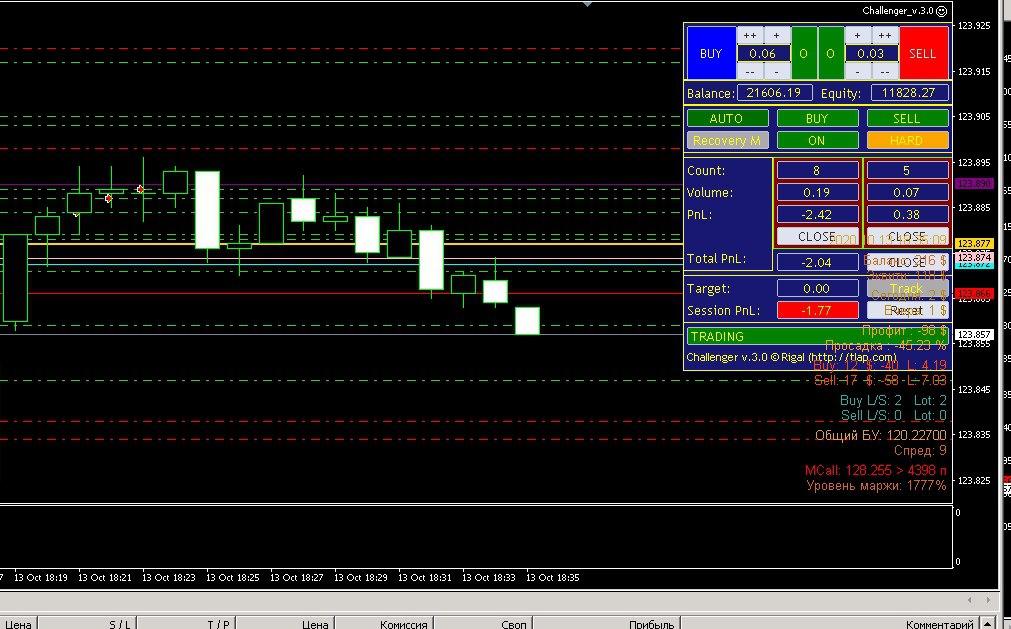This screenshot has height=629, width=1011.
Task: Select the 0.06 buy lot field
Action: pos(763,53)
